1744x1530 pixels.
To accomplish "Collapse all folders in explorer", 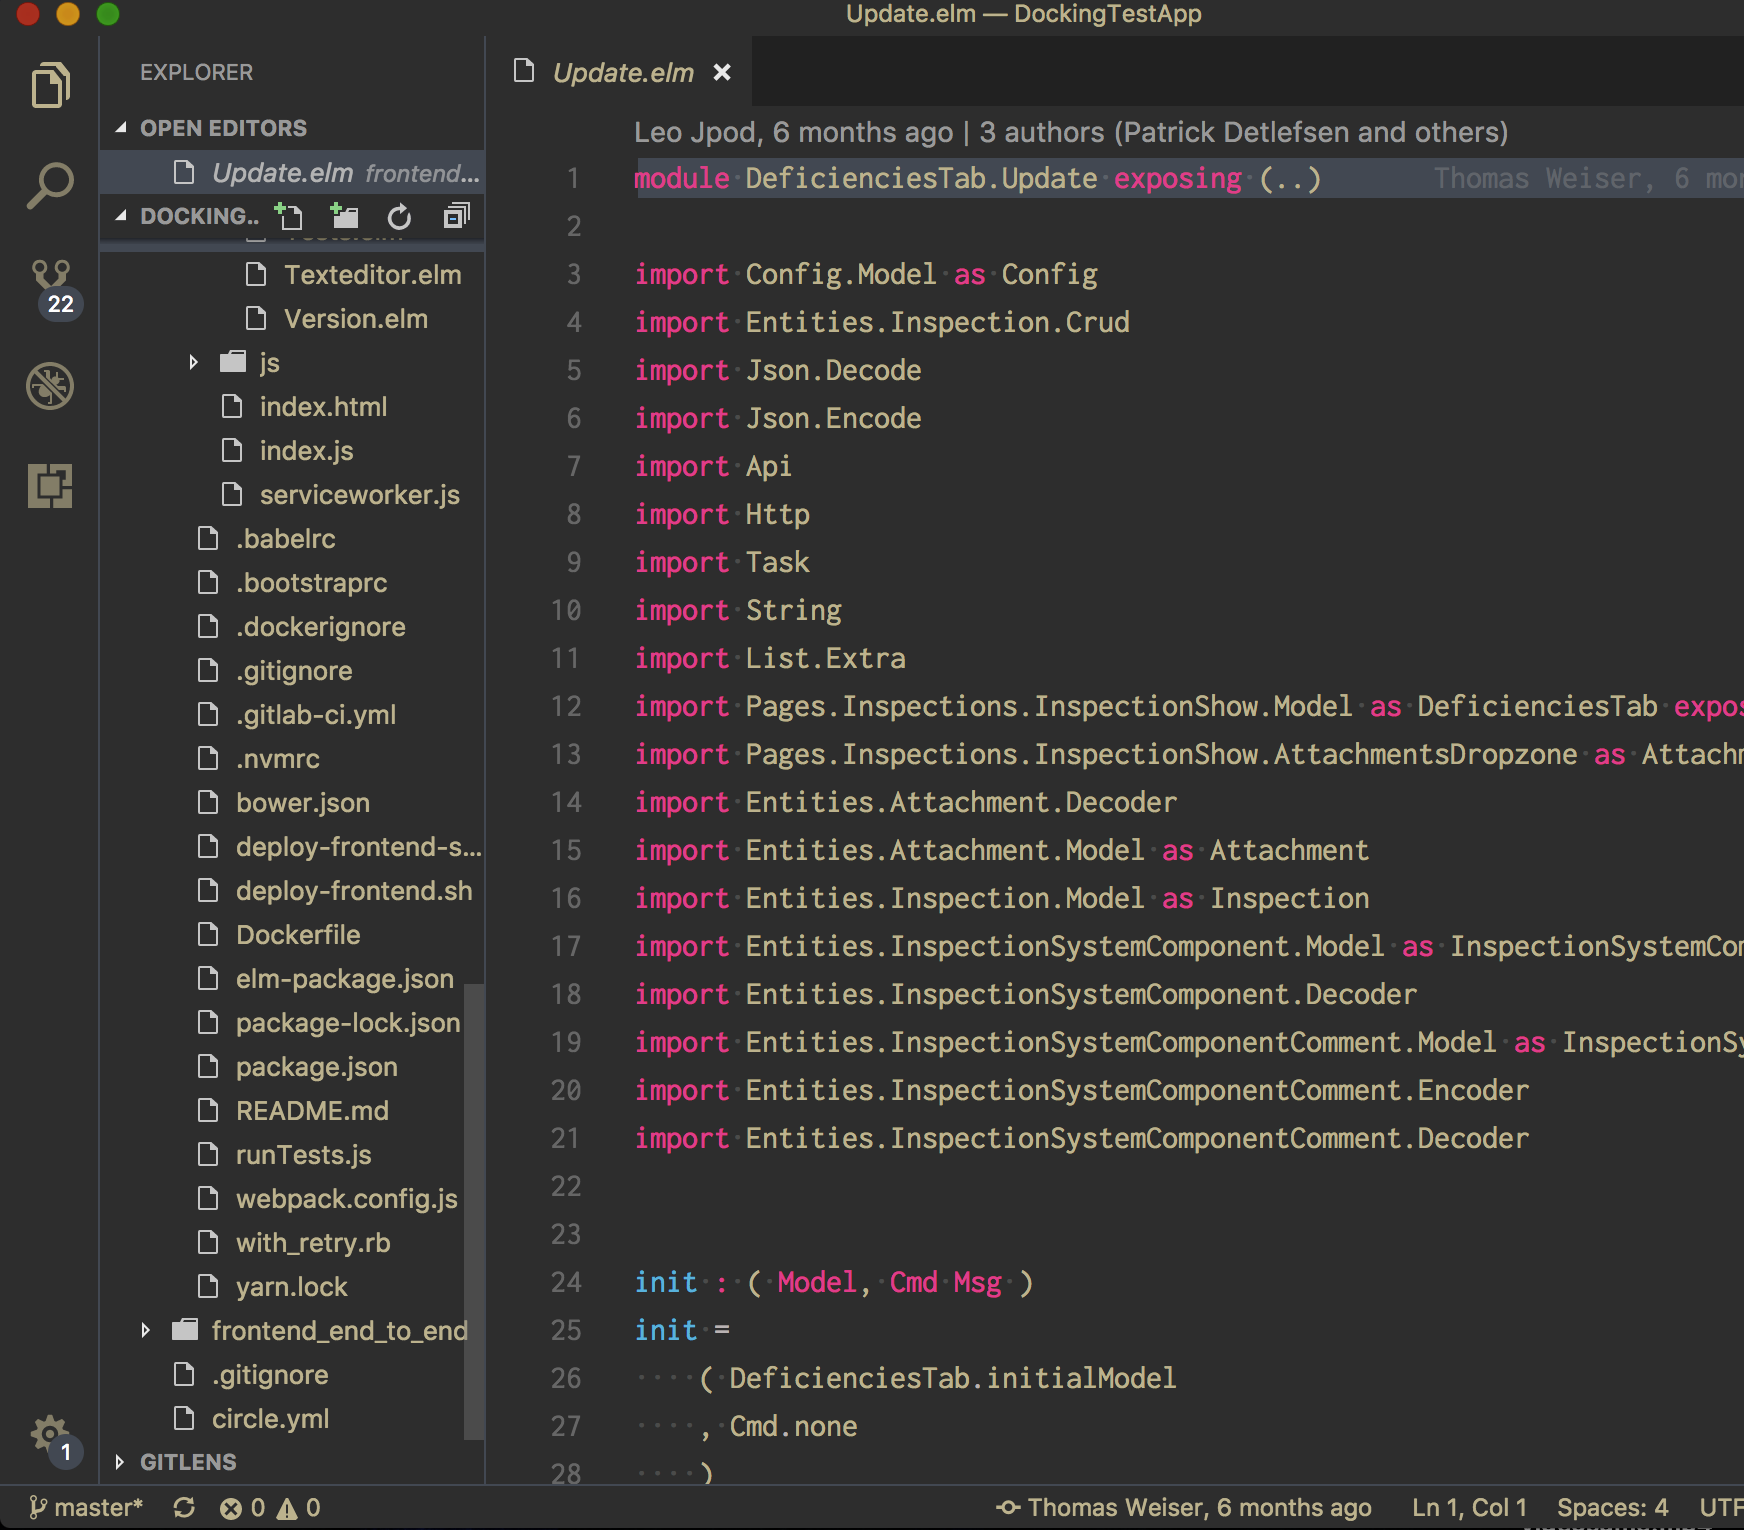I will coord(456,216).
